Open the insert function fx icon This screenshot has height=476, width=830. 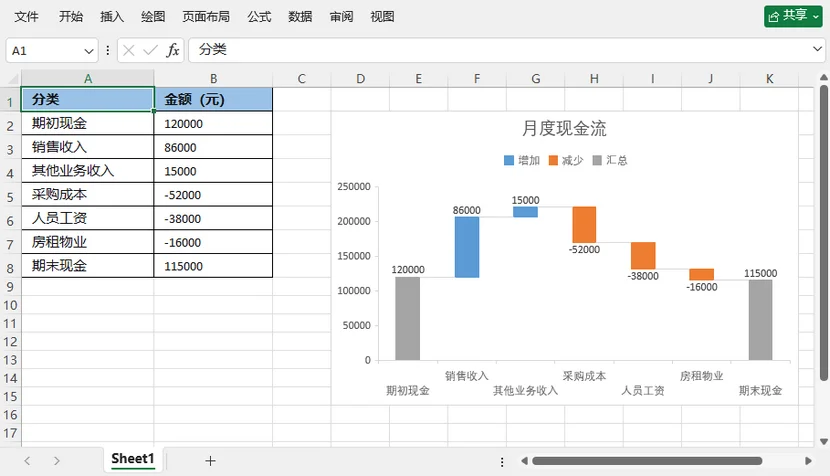tap(173, 50)
